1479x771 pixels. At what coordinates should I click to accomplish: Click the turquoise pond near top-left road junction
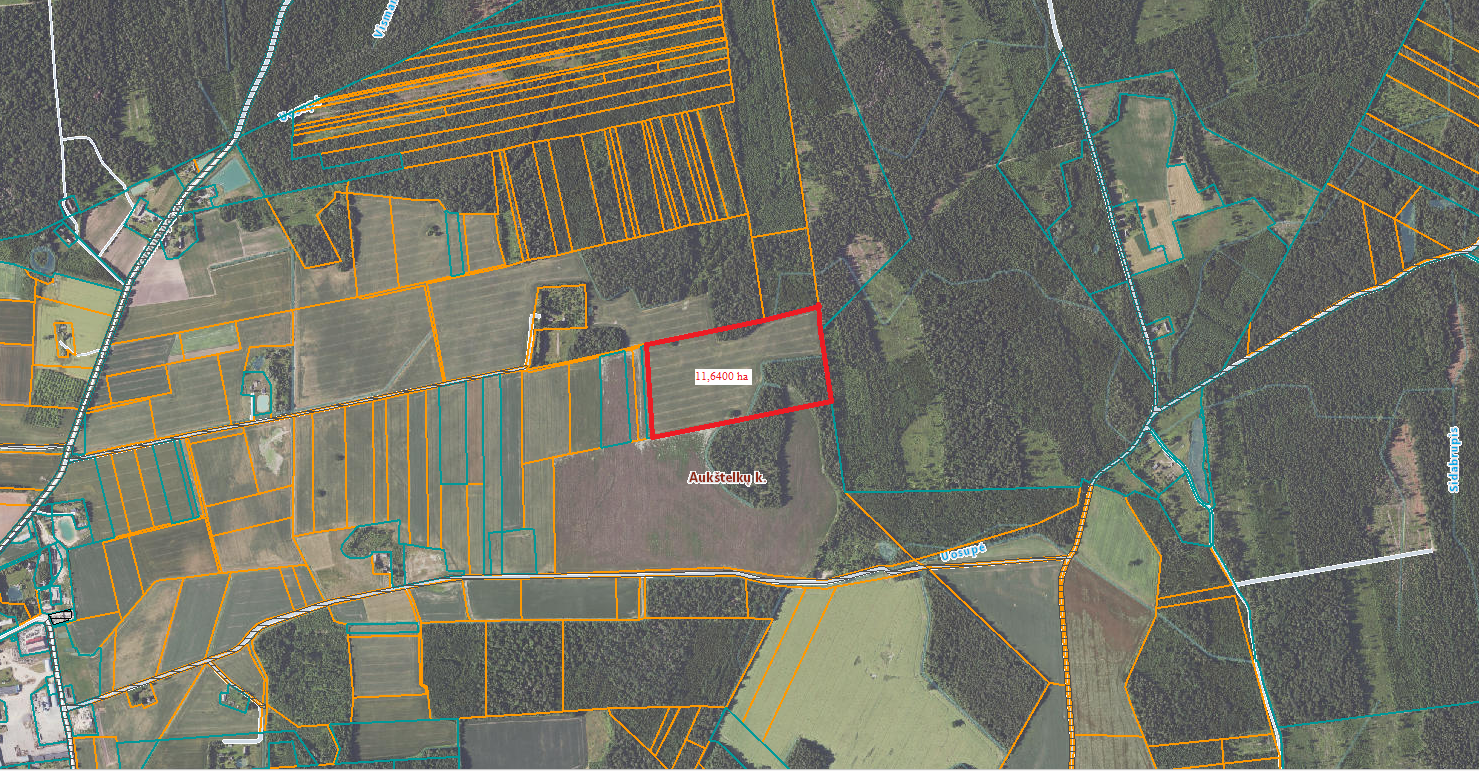231,177
